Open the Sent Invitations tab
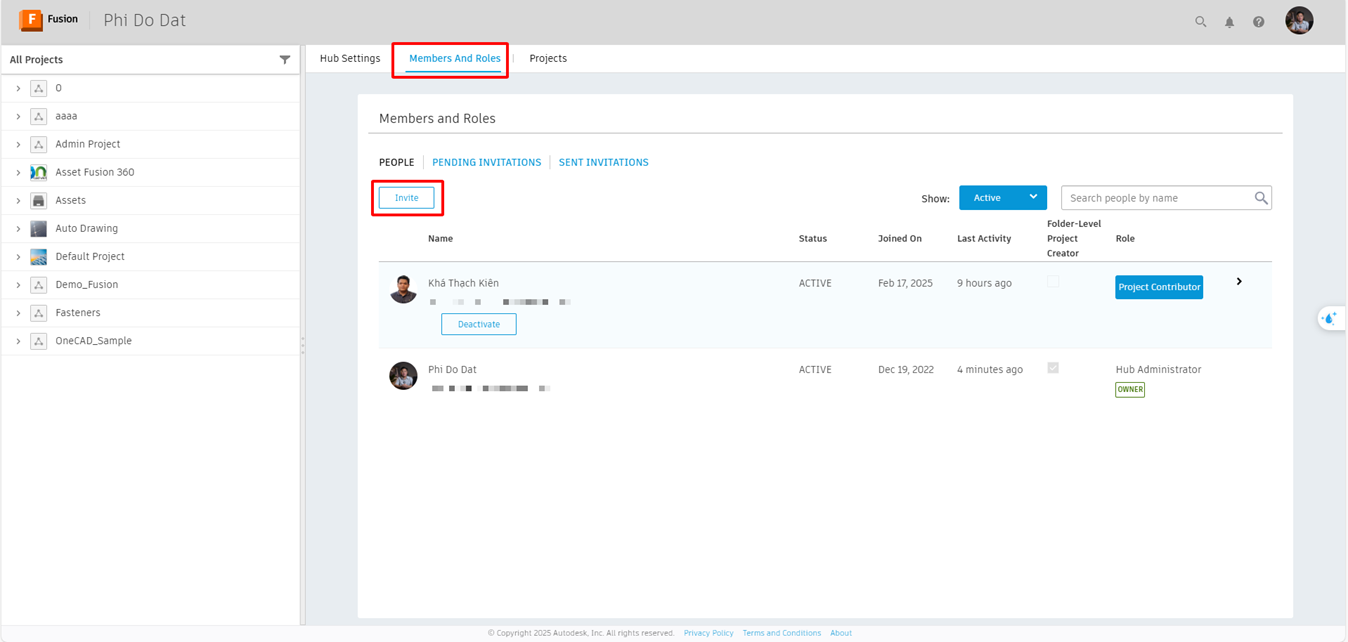 604,162
